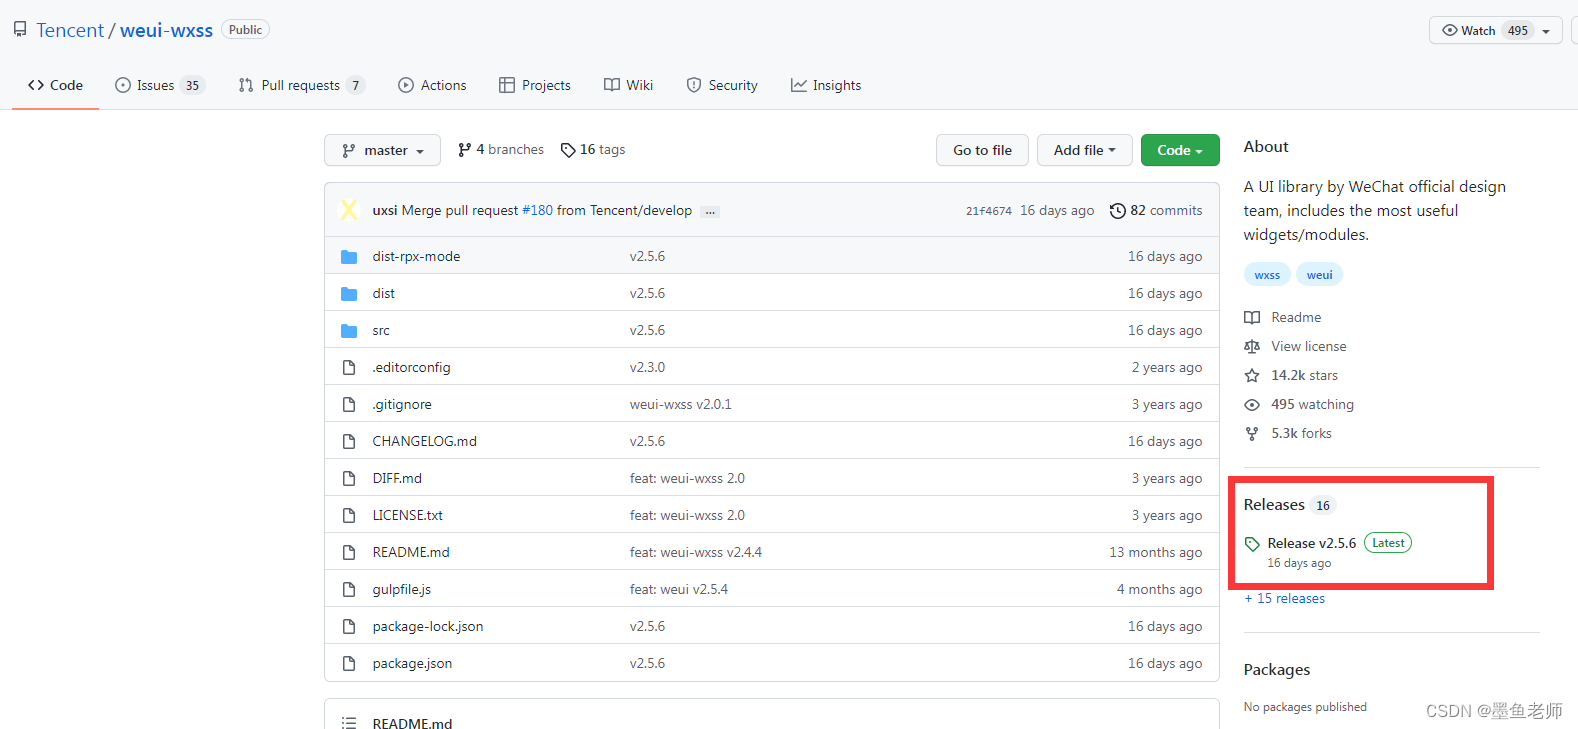Click the Public visibility badge

click(245, 30)
